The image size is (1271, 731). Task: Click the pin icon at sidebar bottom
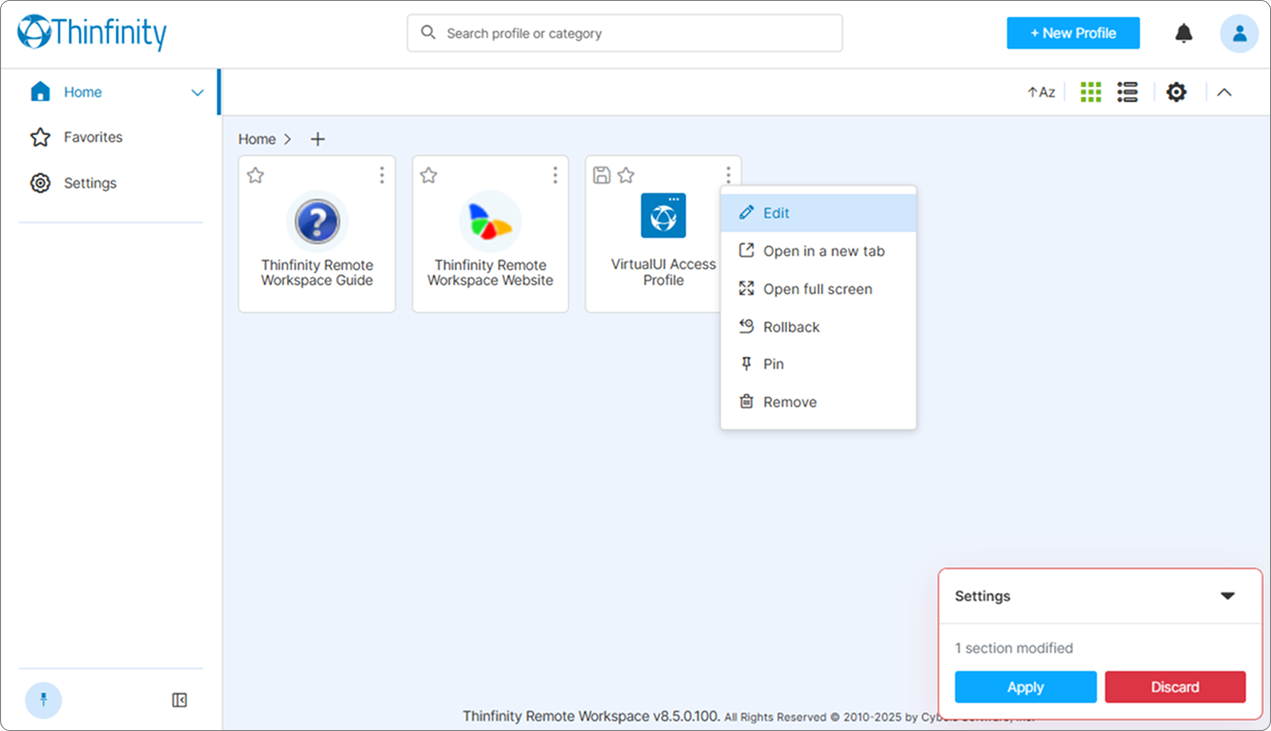click(43, 700)
